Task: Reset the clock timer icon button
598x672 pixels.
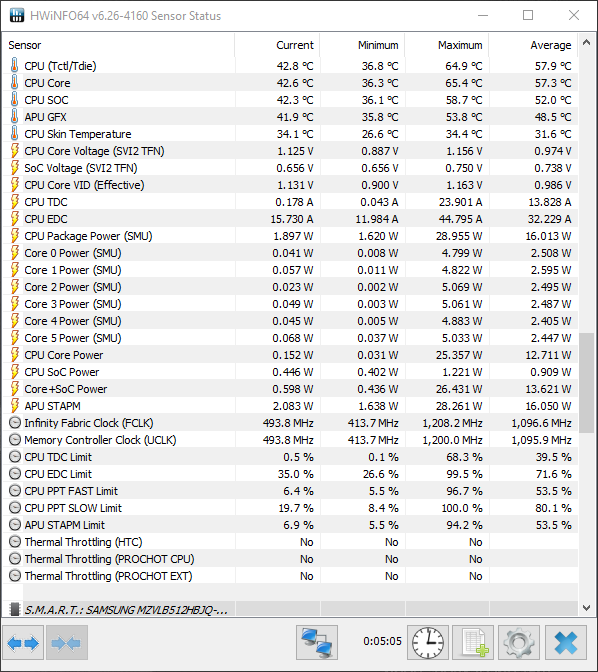Action: [428, 642]
